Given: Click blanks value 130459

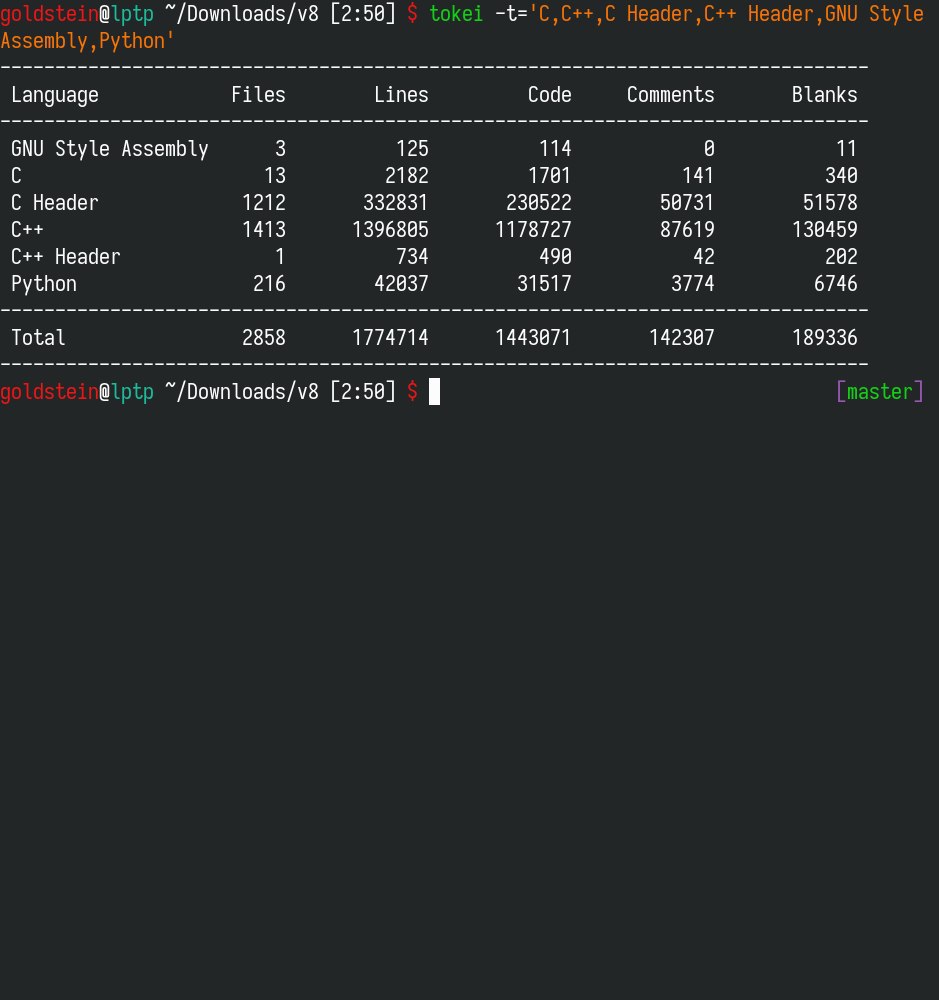Looking at the screenshot, I should 825,230.
